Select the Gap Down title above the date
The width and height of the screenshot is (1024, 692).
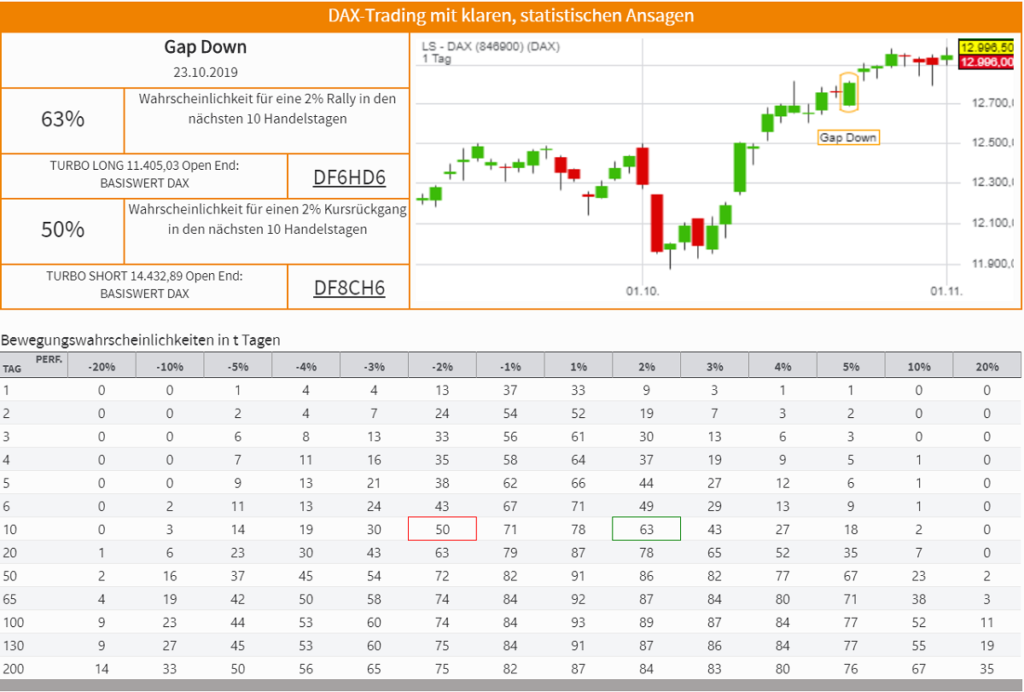click(205, 47)
